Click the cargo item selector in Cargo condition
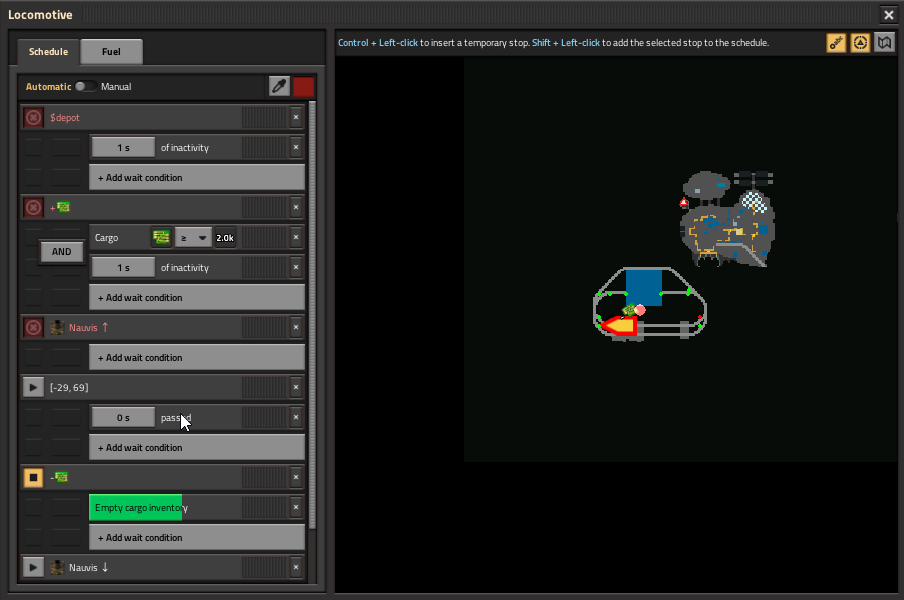The image size is (904, 600). point(161,238)
